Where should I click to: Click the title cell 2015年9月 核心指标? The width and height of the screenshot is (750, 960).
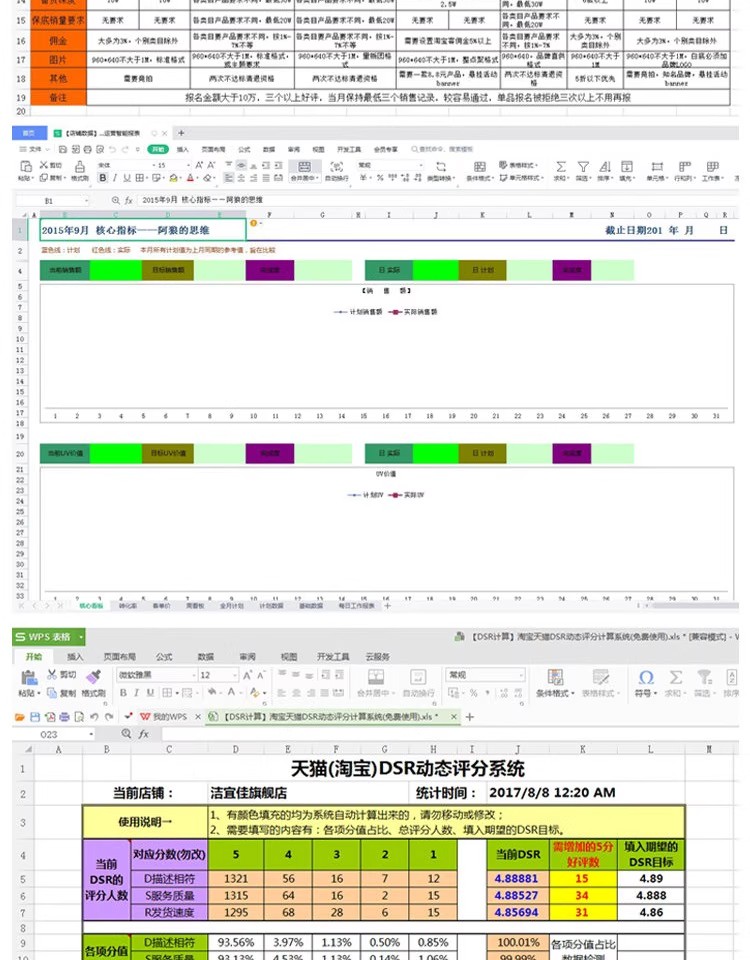click(143, 230)
